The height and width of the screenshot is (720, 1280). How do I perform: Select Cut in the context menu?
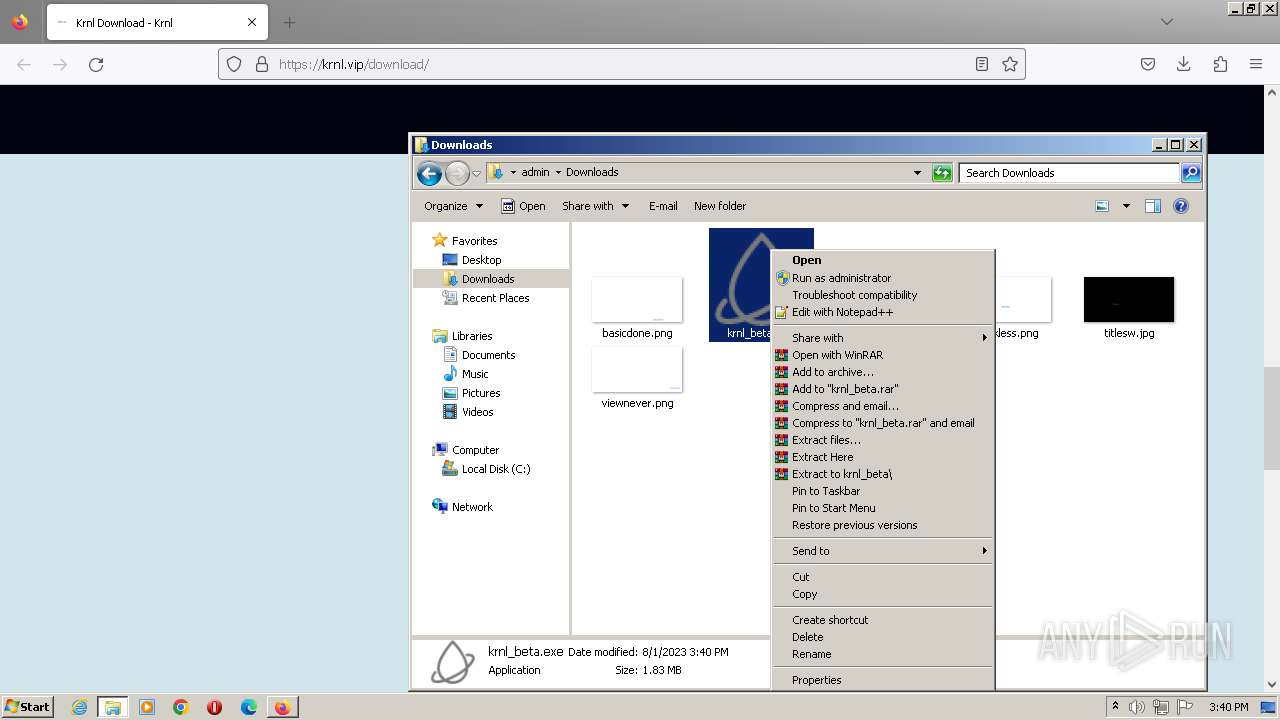tap(884, 577)
